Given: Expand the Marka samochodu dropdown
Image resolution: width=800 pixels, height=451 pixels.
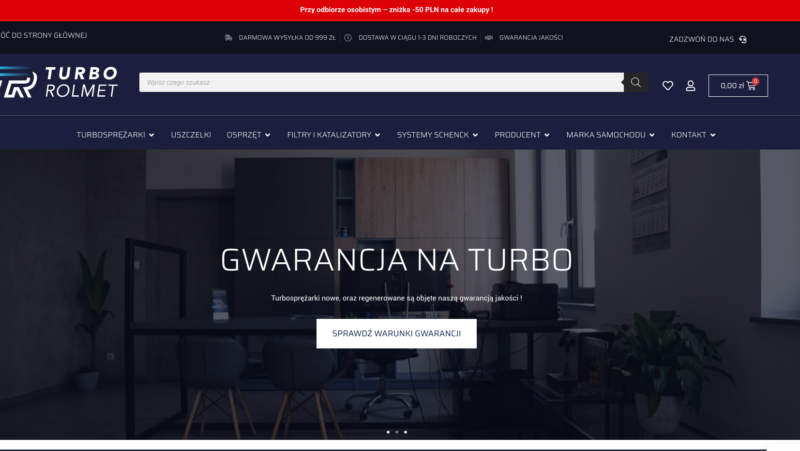Looking at the screenshot, I should click(610, 135).
